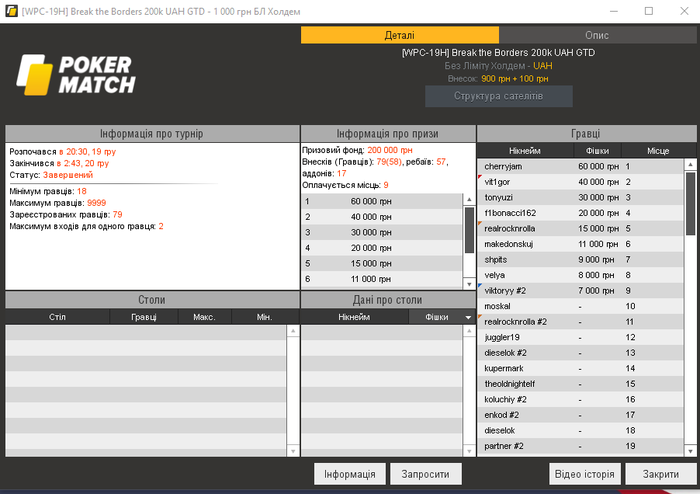Select player realrocknrolla in fifth place
700x494 pixels.
point(580,228)
